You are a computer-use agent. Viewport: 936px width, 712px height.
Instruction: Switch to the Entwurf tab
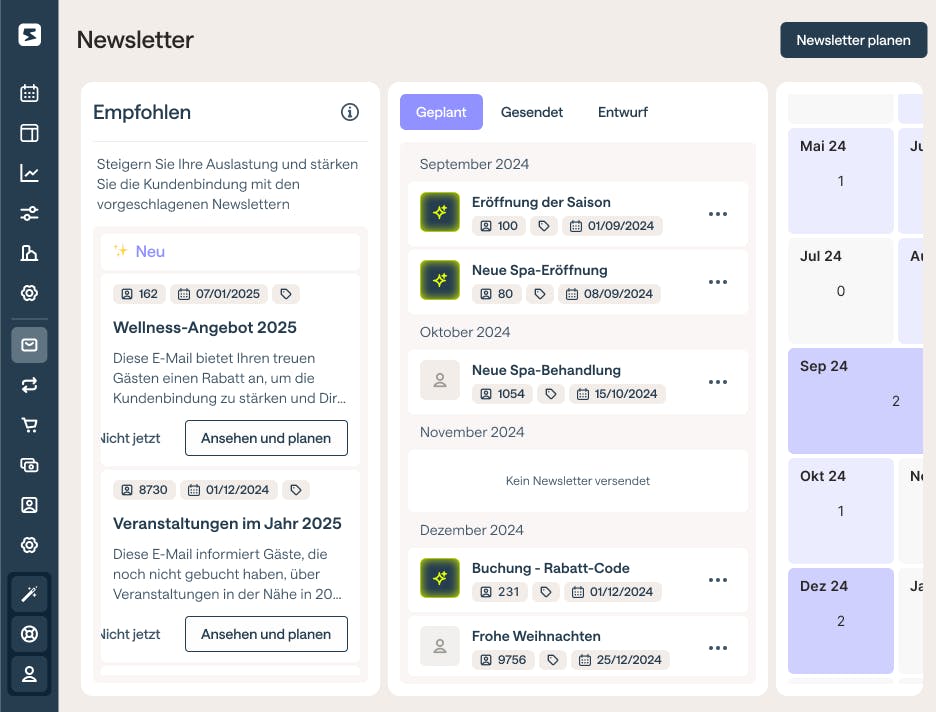point(623,112)
